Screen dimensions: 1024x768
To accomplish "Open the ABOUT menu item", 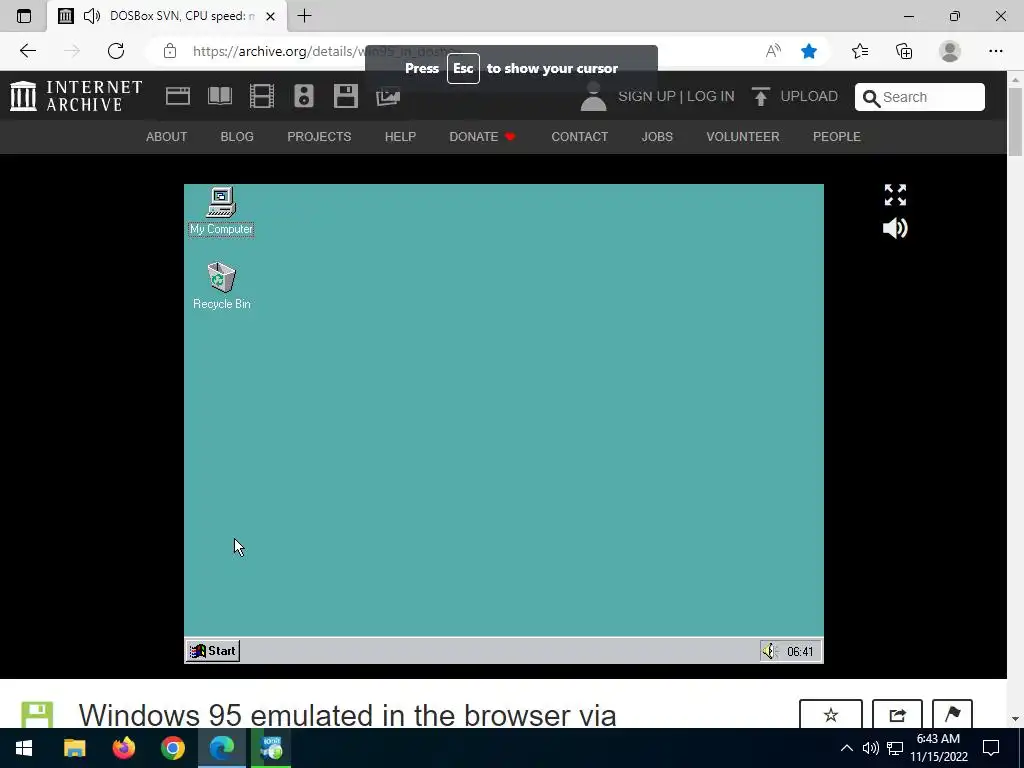I will (x=167, y=136).
